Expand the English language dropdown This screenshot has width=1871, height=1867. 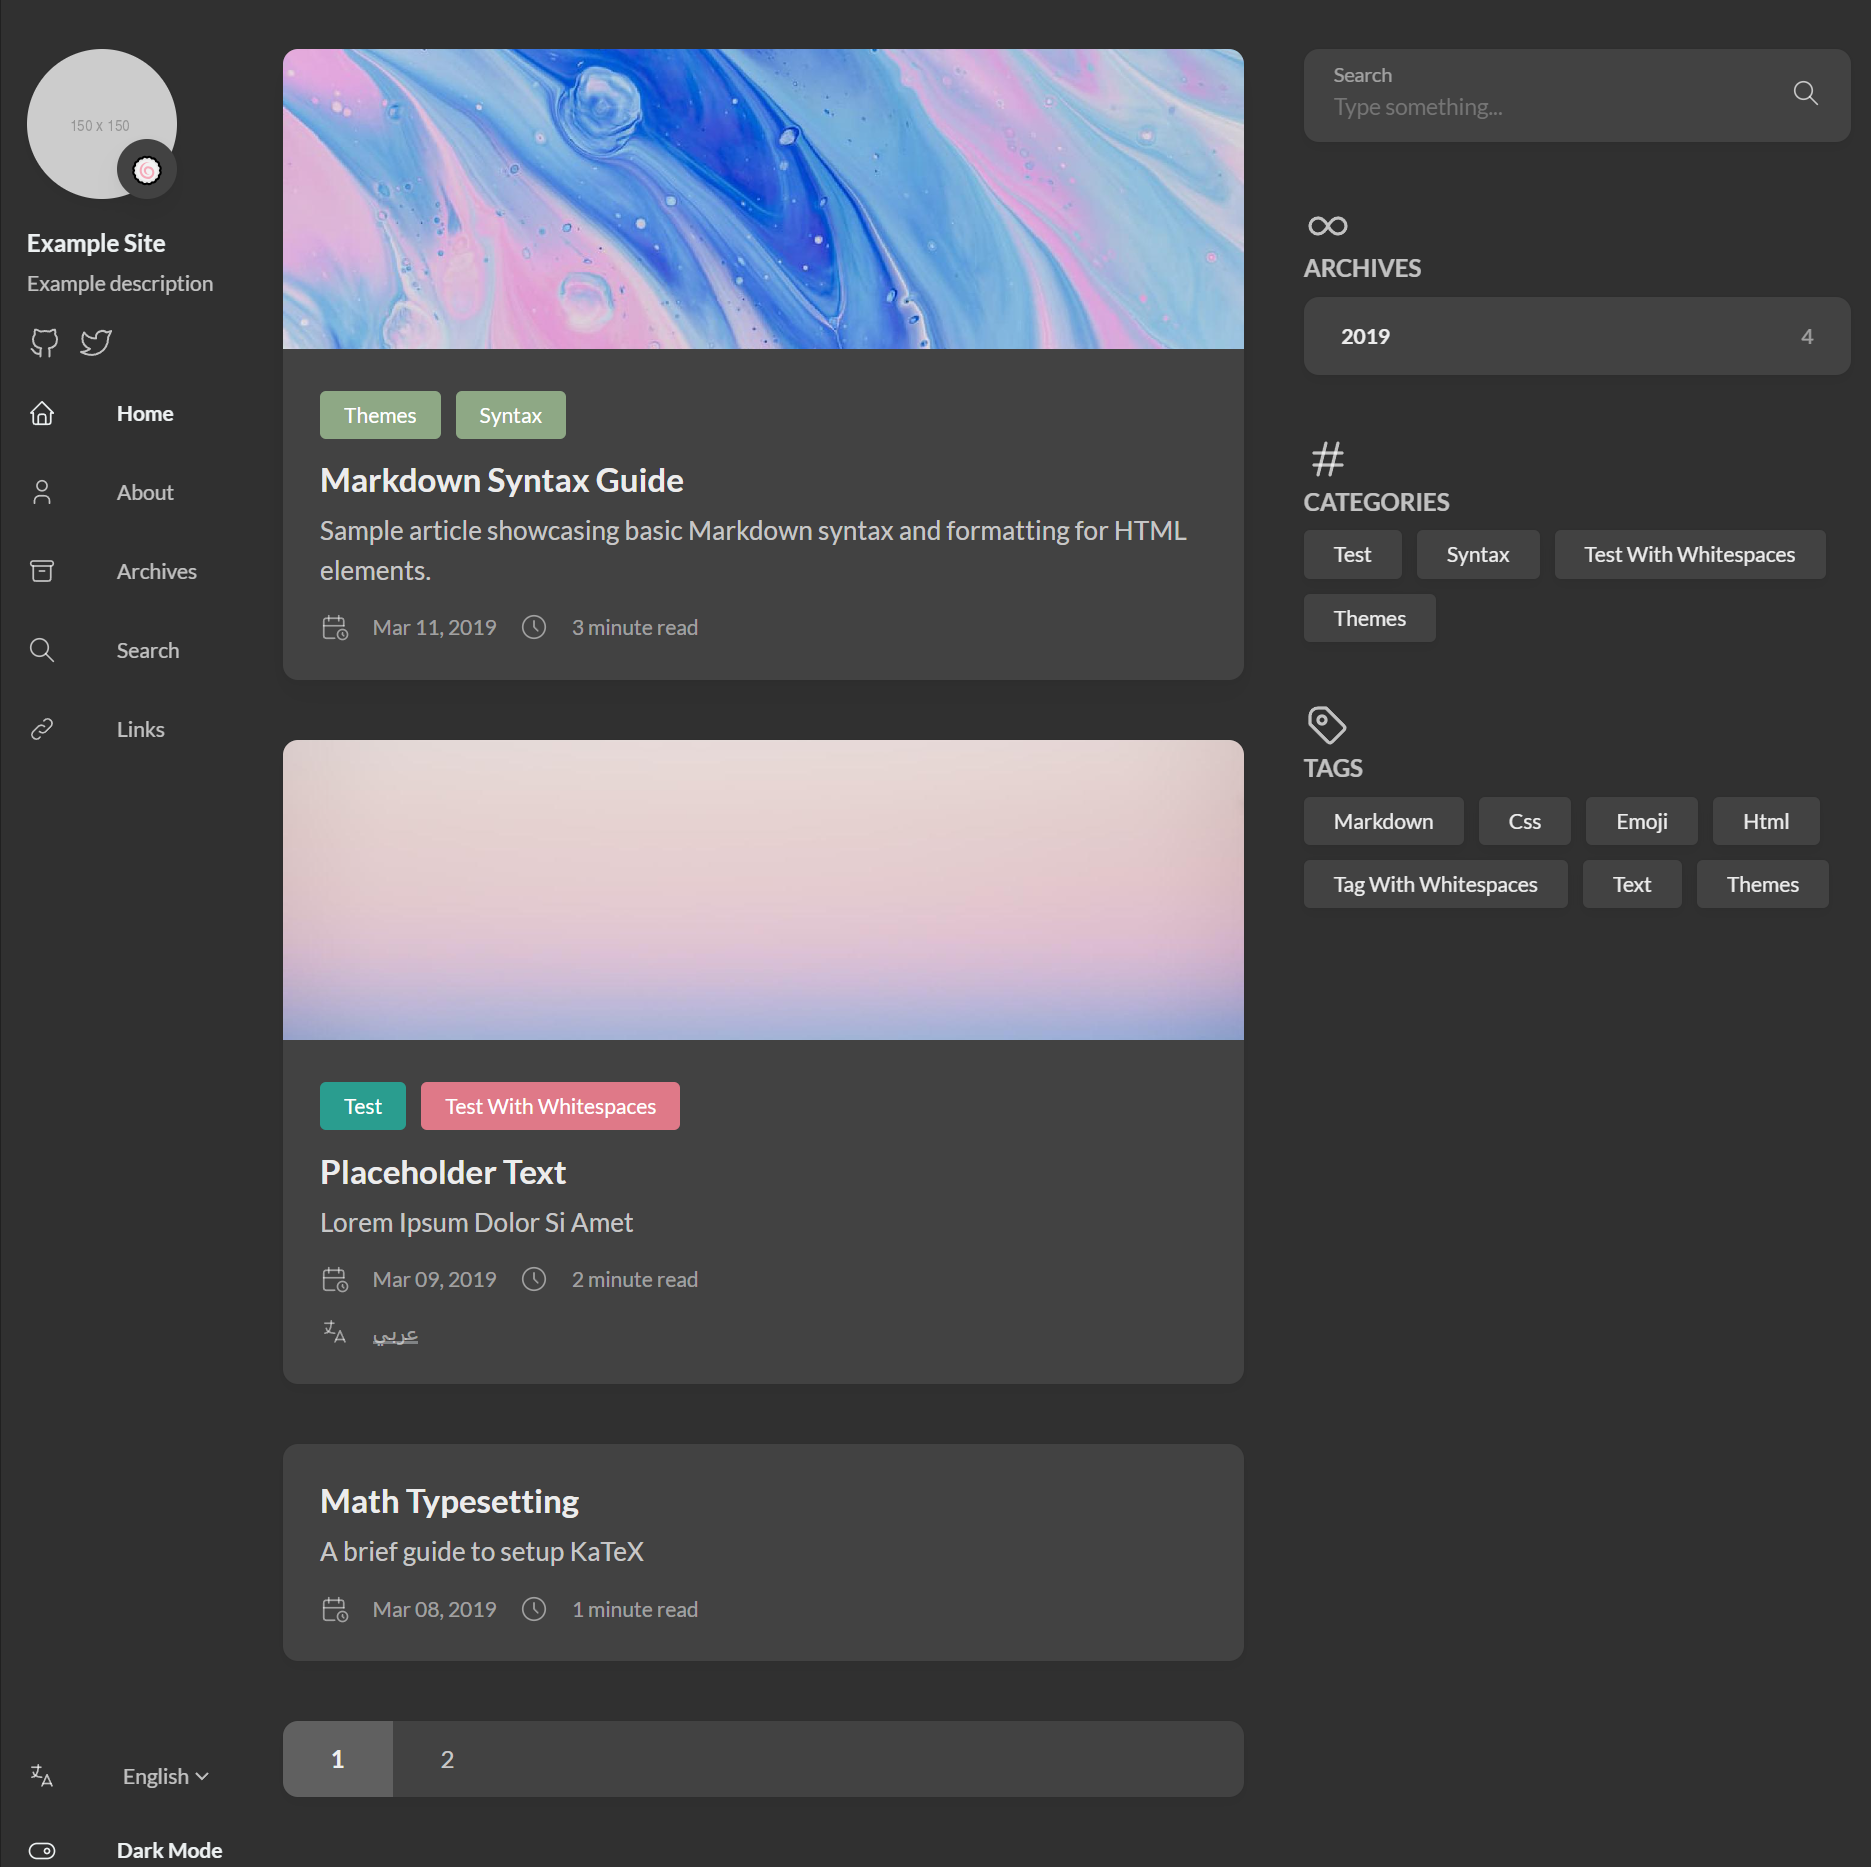tap(164, 1776)
